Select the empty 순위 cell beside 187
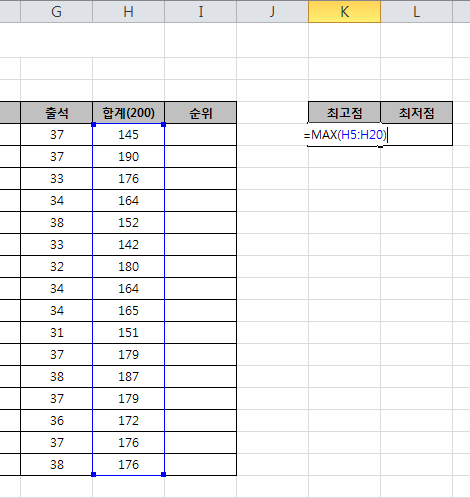 tap(200, 377)
